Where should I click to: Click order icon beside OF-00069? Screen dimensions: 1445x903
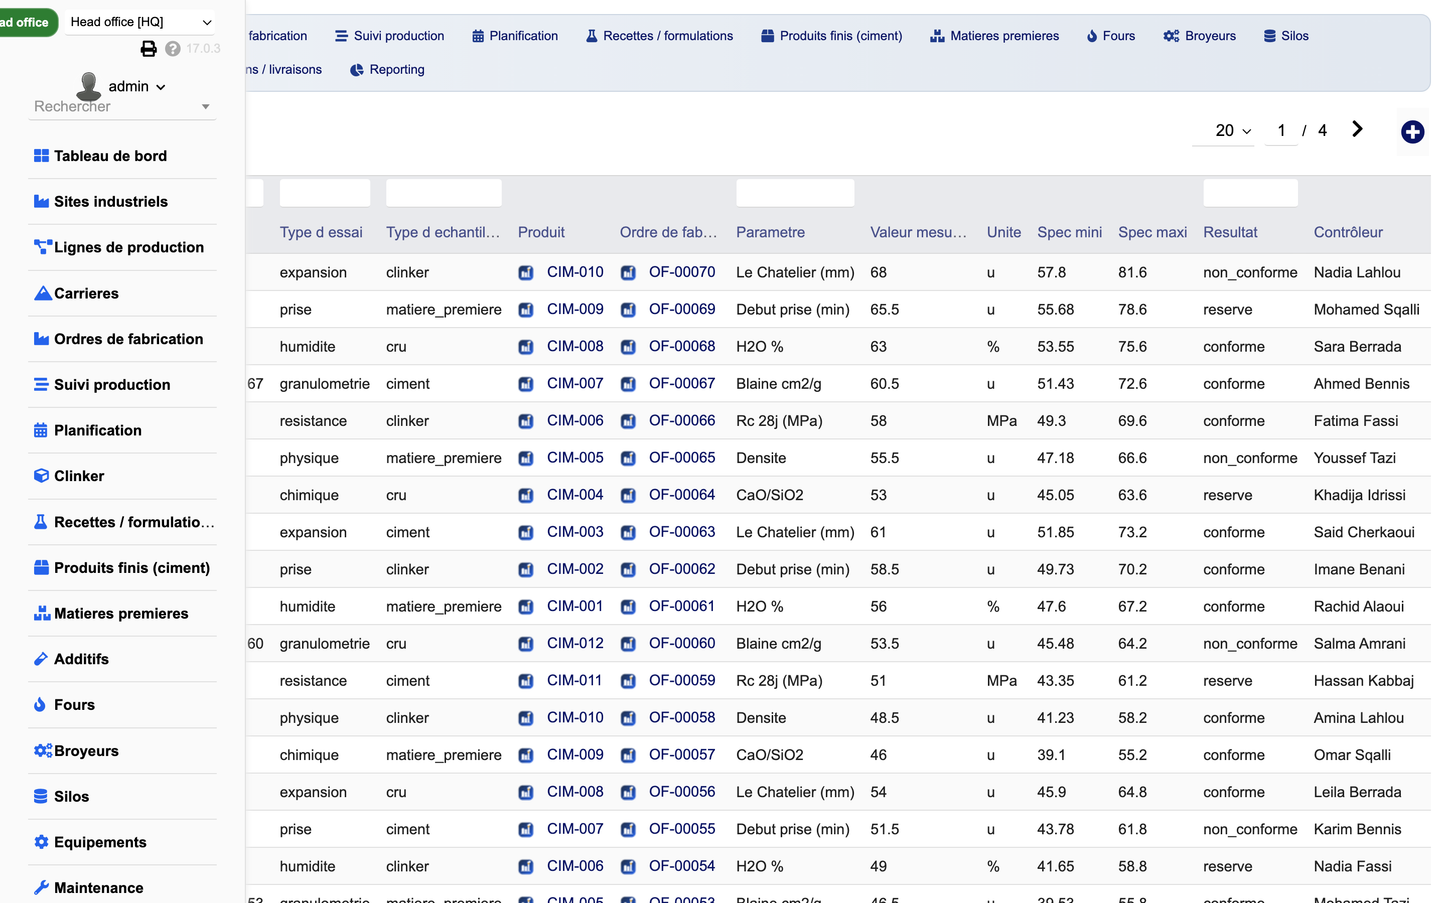(x=628, y=310)
